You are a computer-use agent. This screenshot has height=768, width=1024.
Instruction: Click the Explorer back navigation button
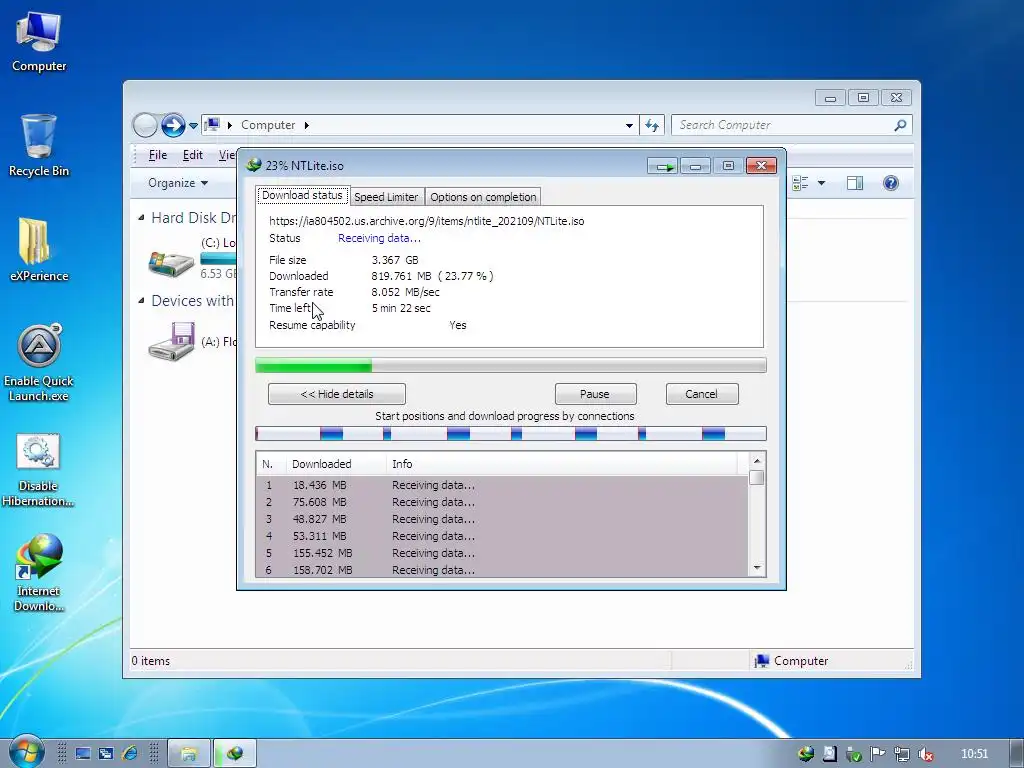pos(145,125)
